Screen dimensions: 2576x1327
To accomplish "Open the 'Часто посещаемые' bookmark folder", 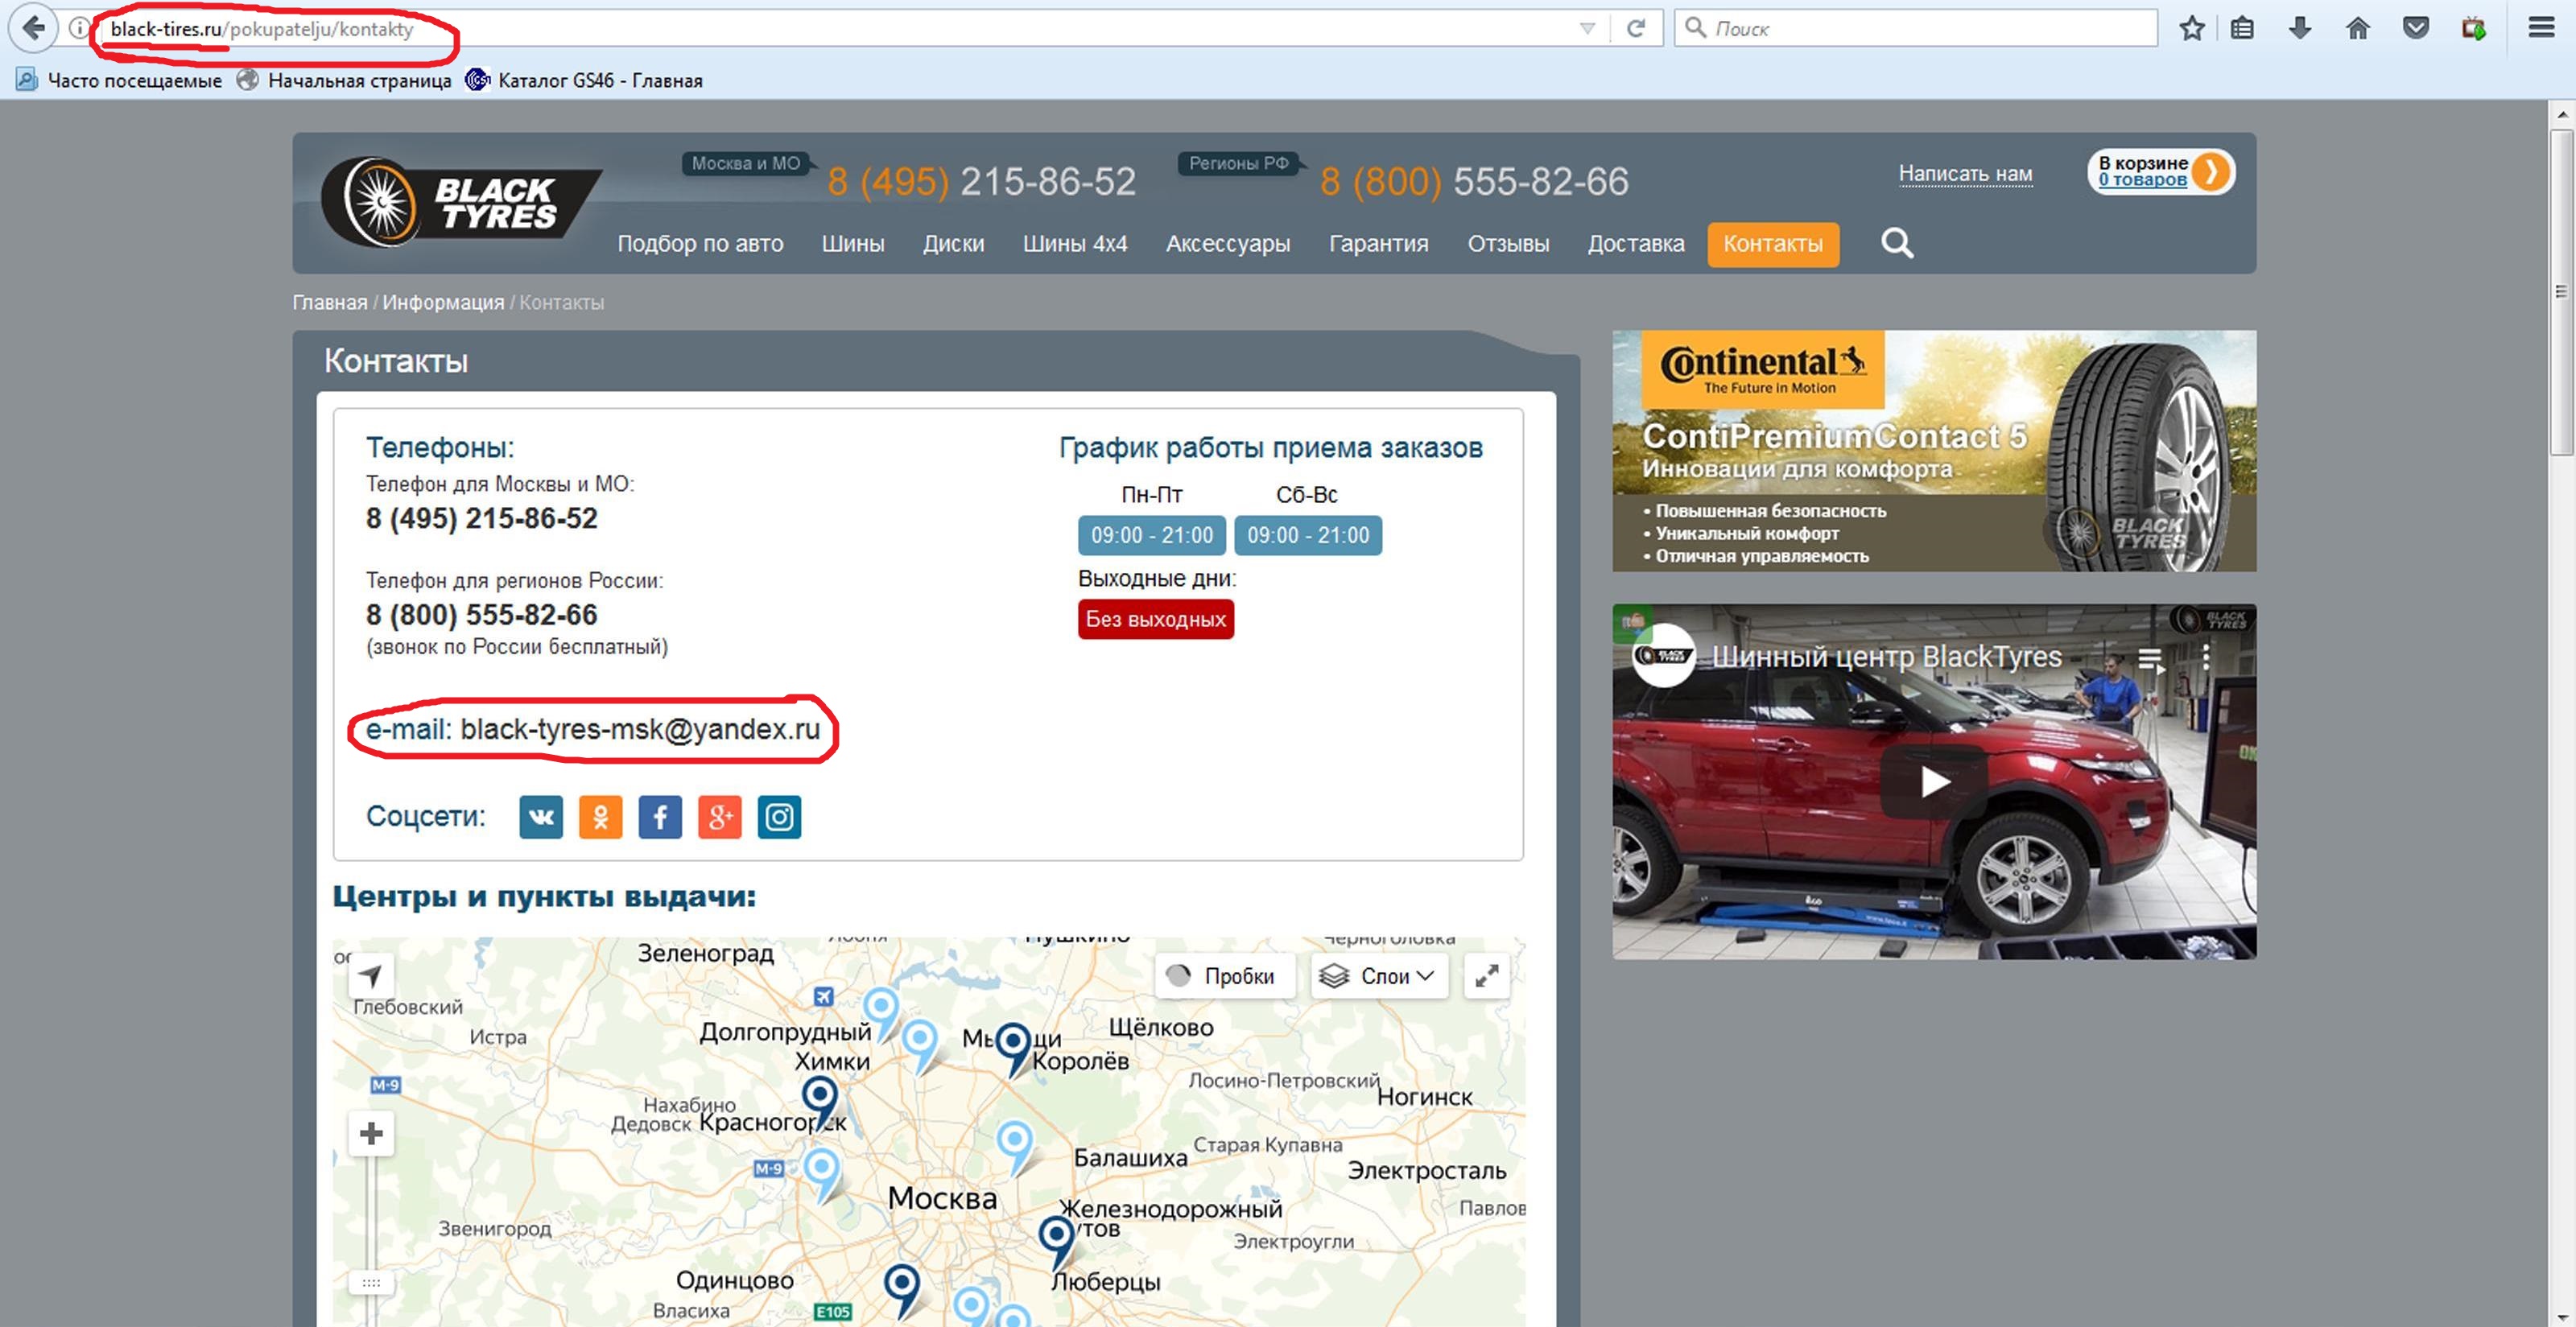I will click(x=119, y=80).
